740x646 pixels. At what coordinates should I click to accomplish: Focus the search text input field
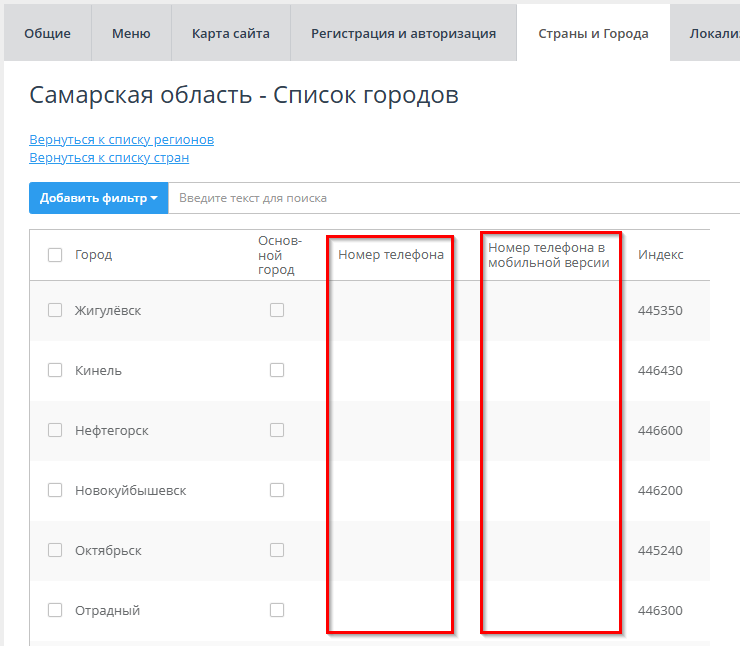tap(450, 198)
